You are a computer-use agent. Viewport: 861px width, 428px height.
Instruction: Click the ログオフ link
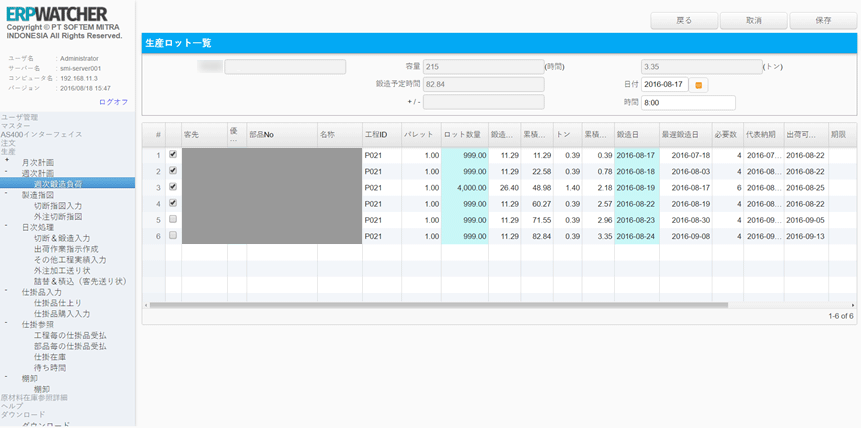tap(114, 102)
